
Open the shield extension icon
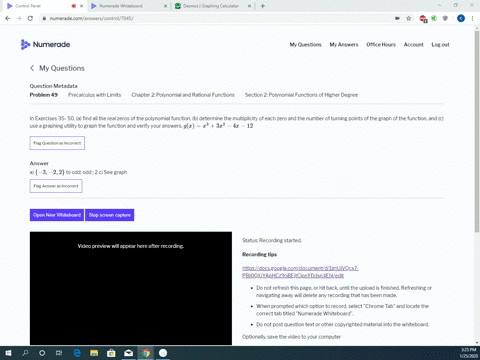445,18
